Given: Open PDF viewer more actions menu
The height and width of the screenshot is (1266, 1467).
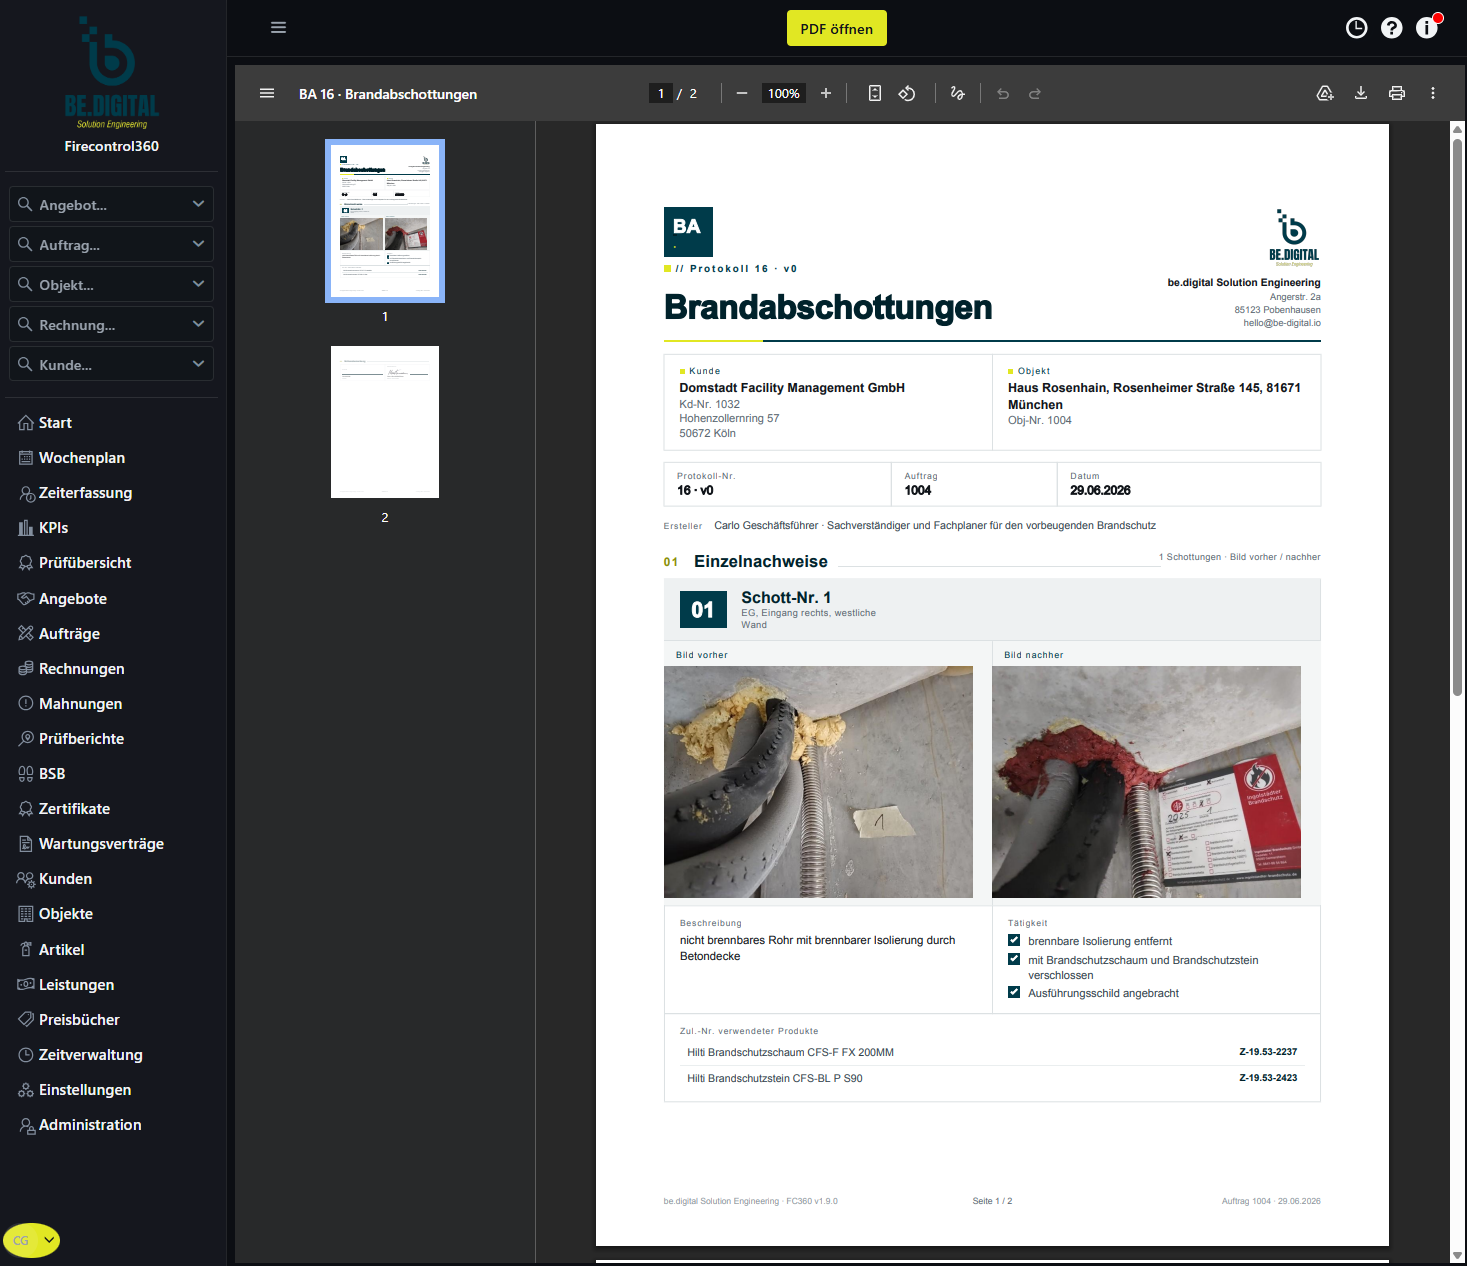Looking at the screenshot, I should pos(1433,93).
